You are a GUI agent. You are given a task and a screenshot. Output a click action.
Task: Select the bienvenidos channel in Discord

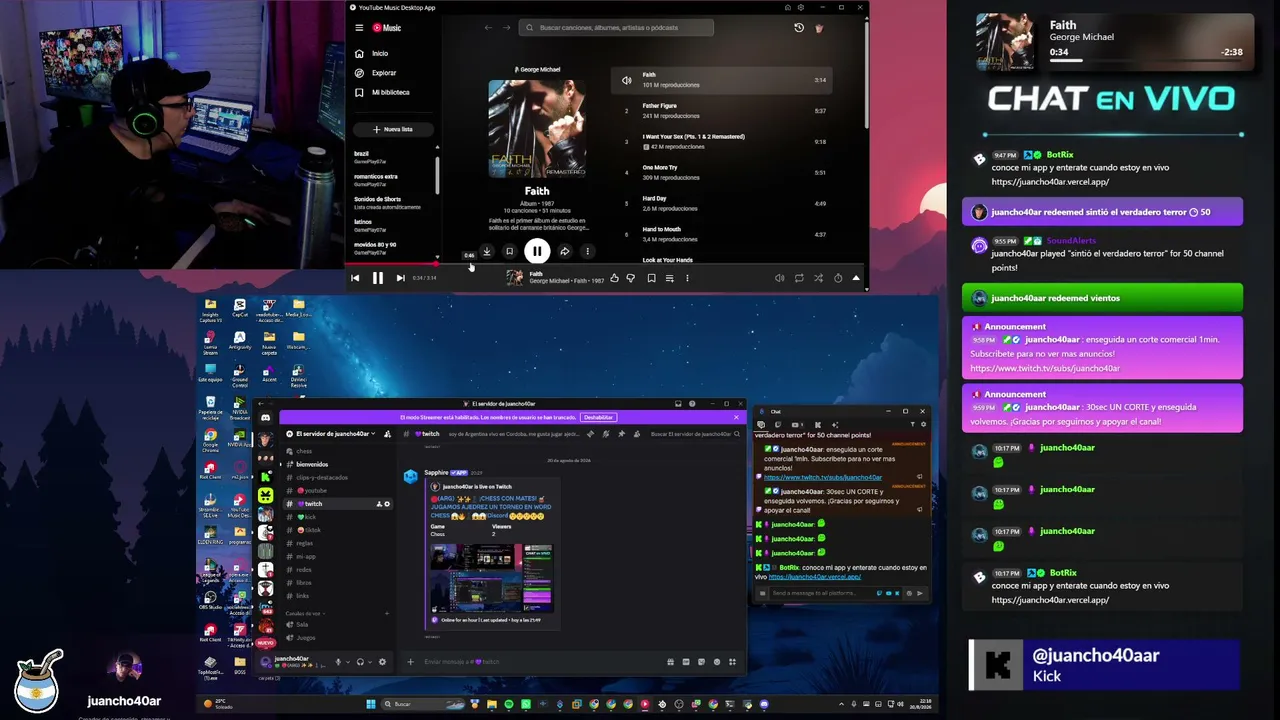pyautogui.click(x=312, y=464)
